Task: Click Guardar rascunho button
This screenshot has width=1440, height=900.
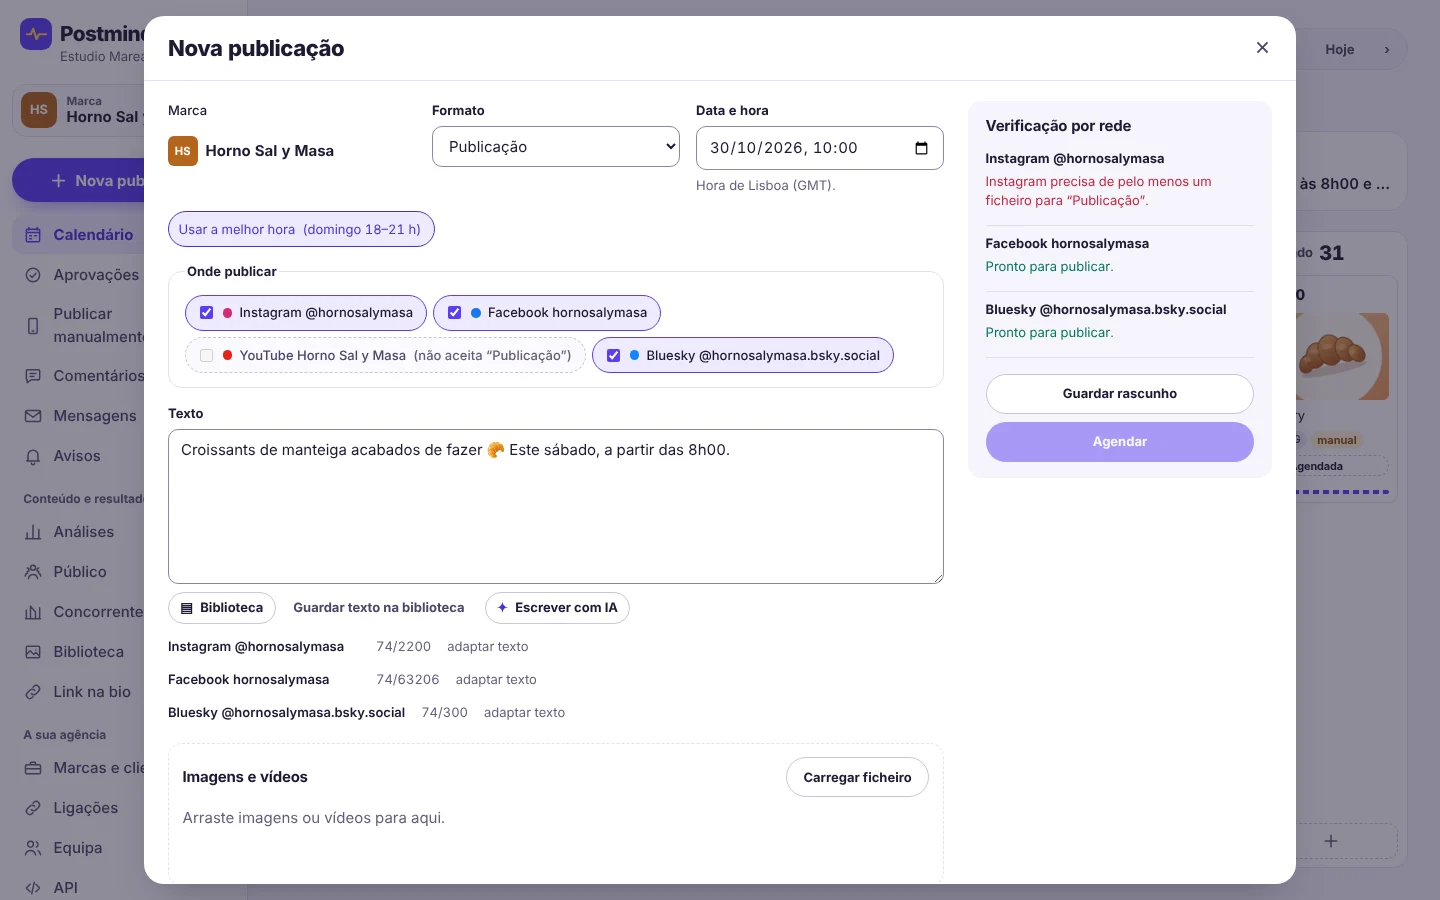Action: click(x=1120, y=394)
